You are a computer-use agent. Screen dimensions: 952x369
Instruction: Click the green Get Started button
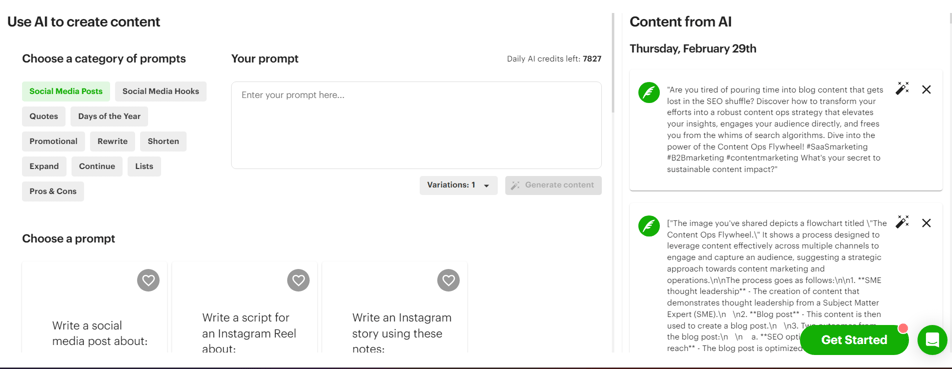click(854, 340)
